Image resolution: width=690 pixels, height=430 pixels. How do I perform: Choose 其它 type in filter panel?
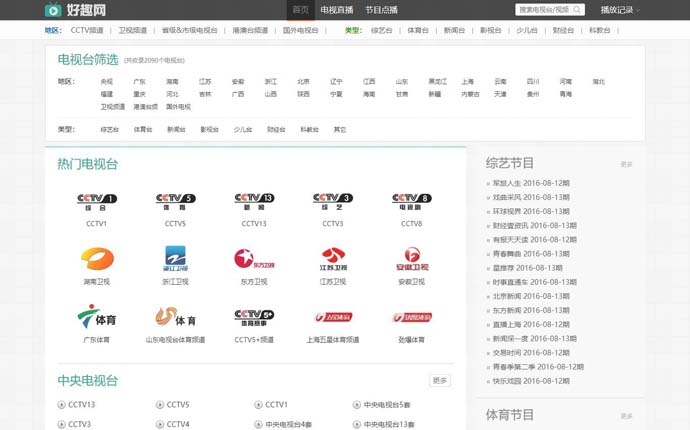point(340,129)
